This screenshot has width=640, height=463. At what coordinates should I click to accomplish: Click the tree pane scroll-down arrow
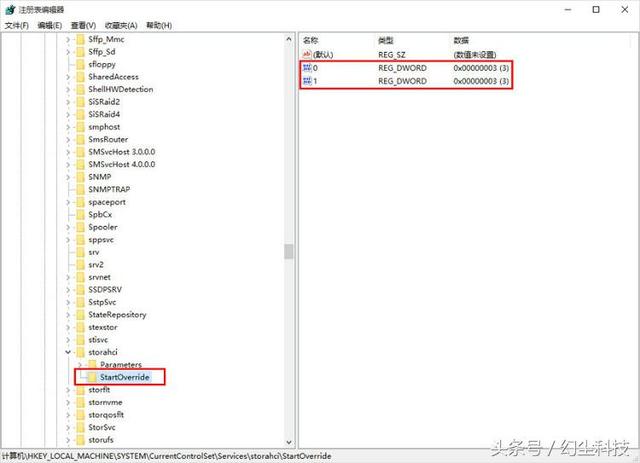289,442
